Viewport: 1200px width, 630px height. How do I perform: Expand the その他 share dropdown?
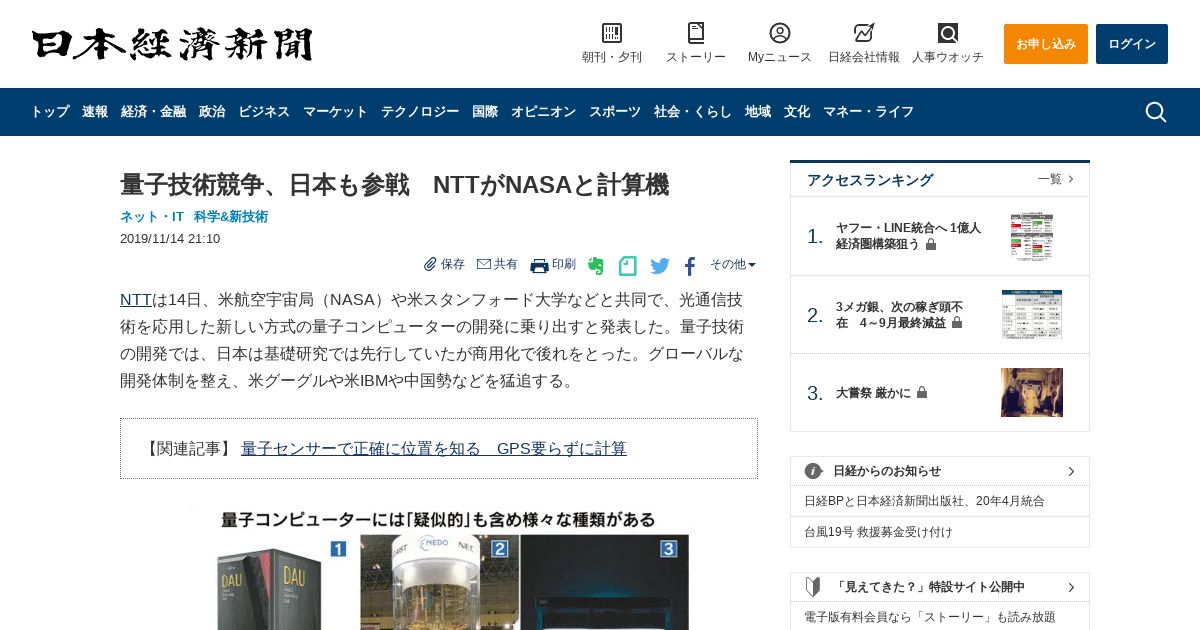point(733,265)
